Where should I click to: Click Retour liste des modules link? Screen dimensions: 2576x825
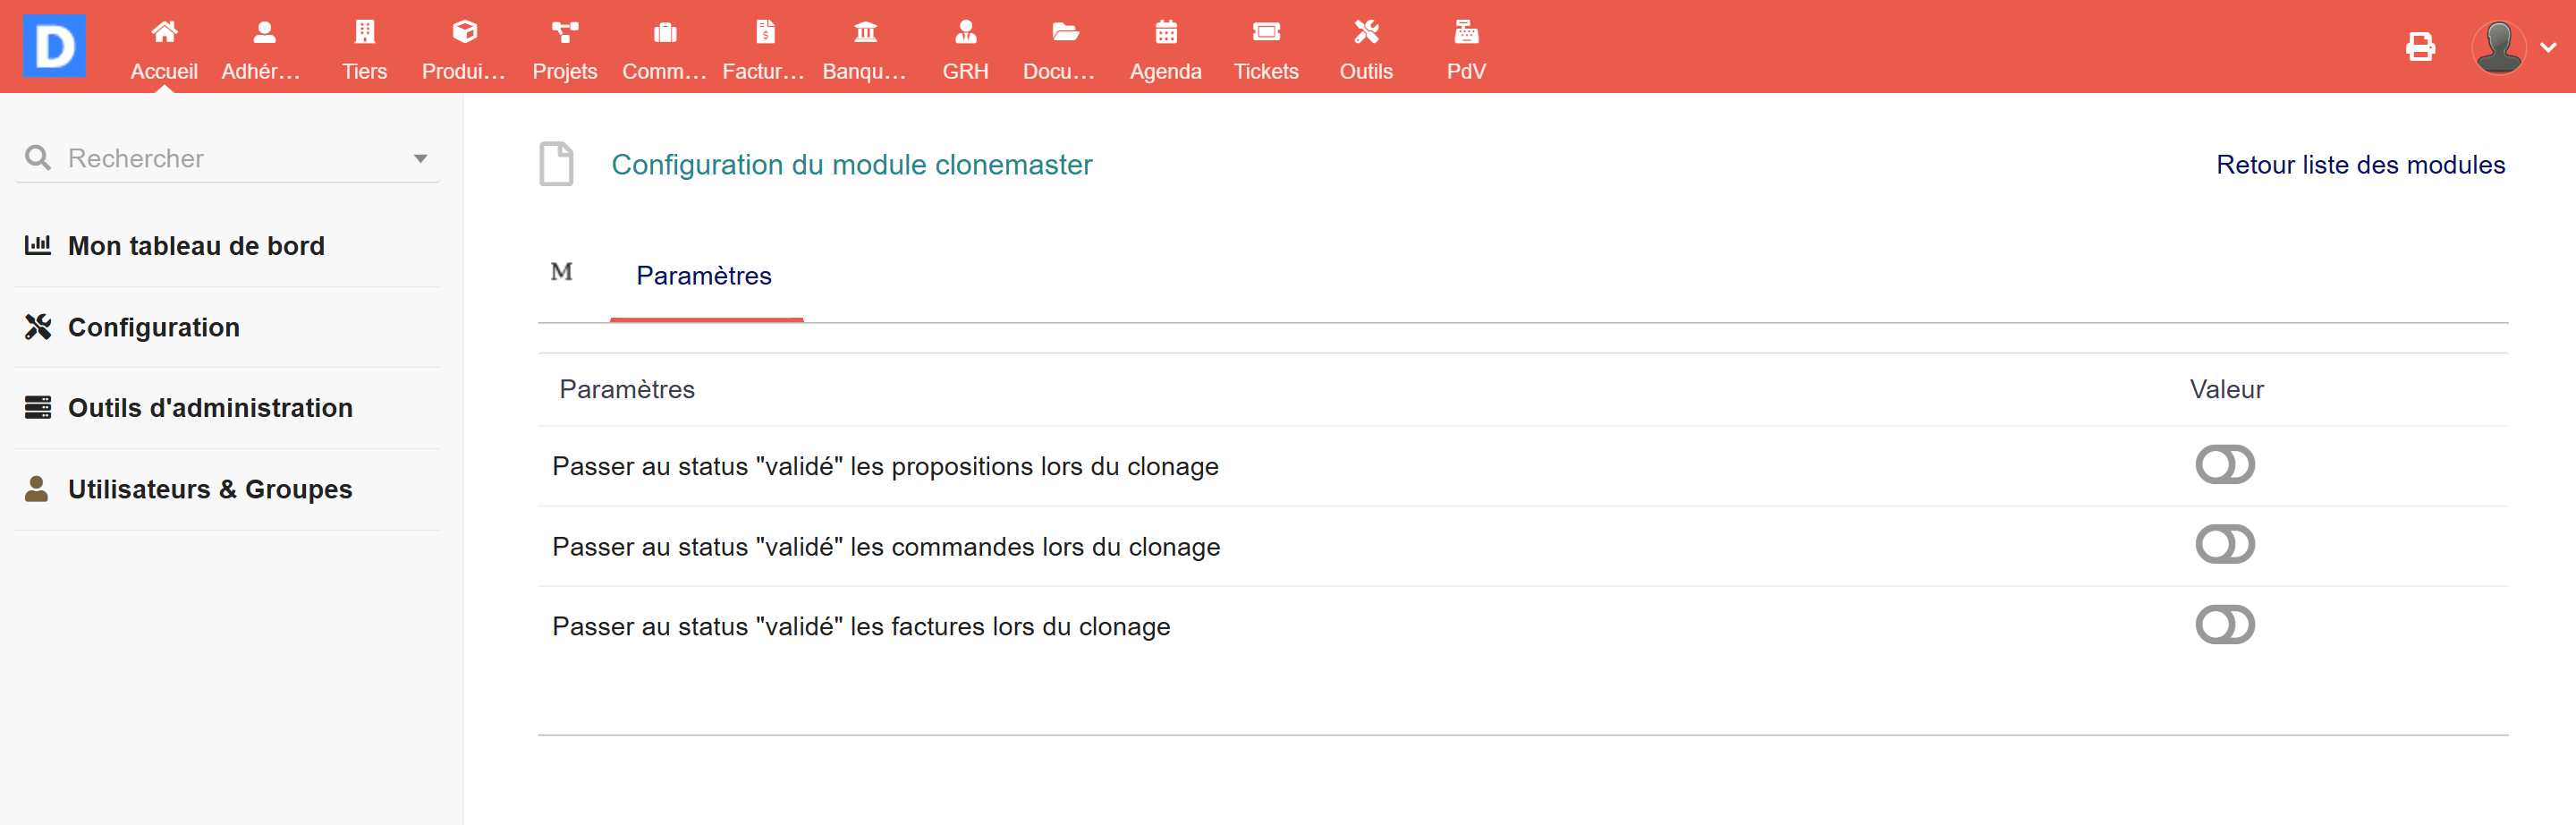(x=2359, y=165)
